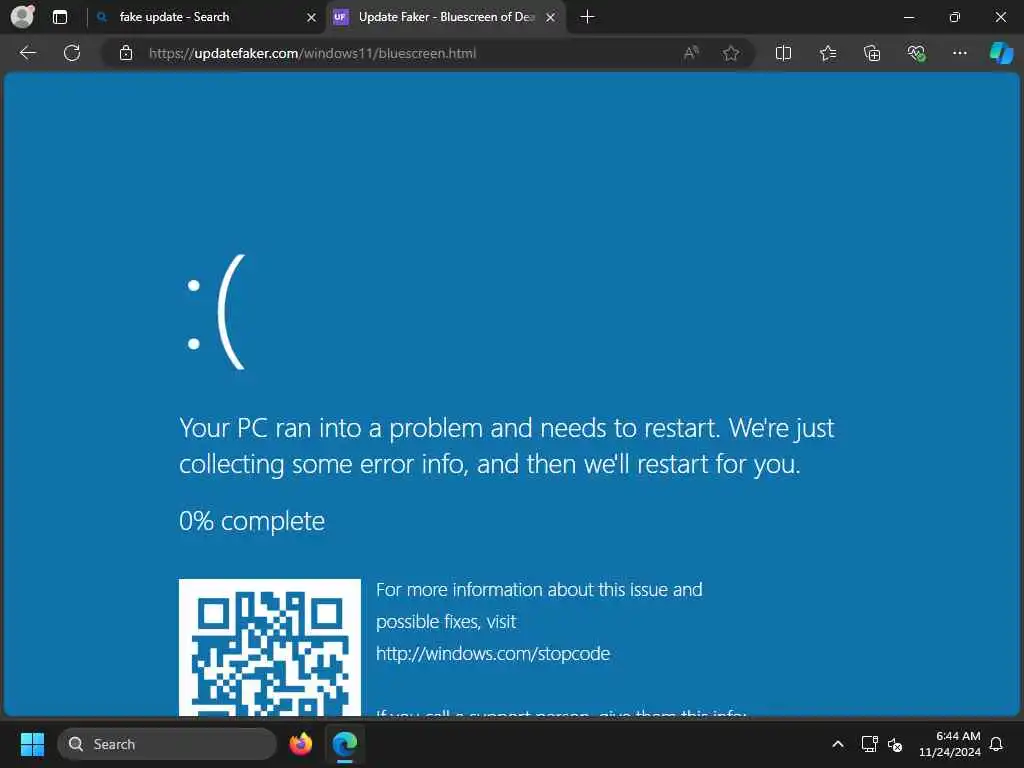This screenshot has height=768, width=1024.
Task: Open Collections panel
Action: tap(872, 53)
